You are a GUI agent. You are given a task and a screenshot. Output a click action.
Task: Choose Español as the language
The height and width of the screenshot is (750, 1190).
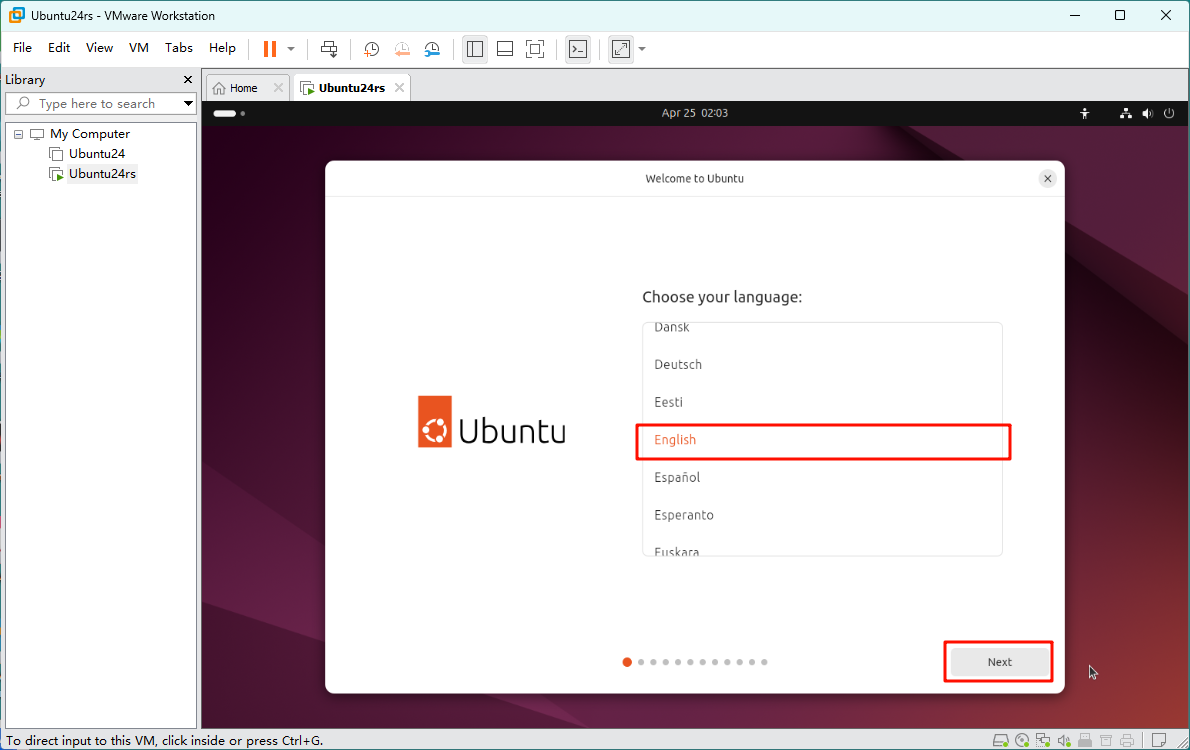pyautogui.click(x=822, y=477)
